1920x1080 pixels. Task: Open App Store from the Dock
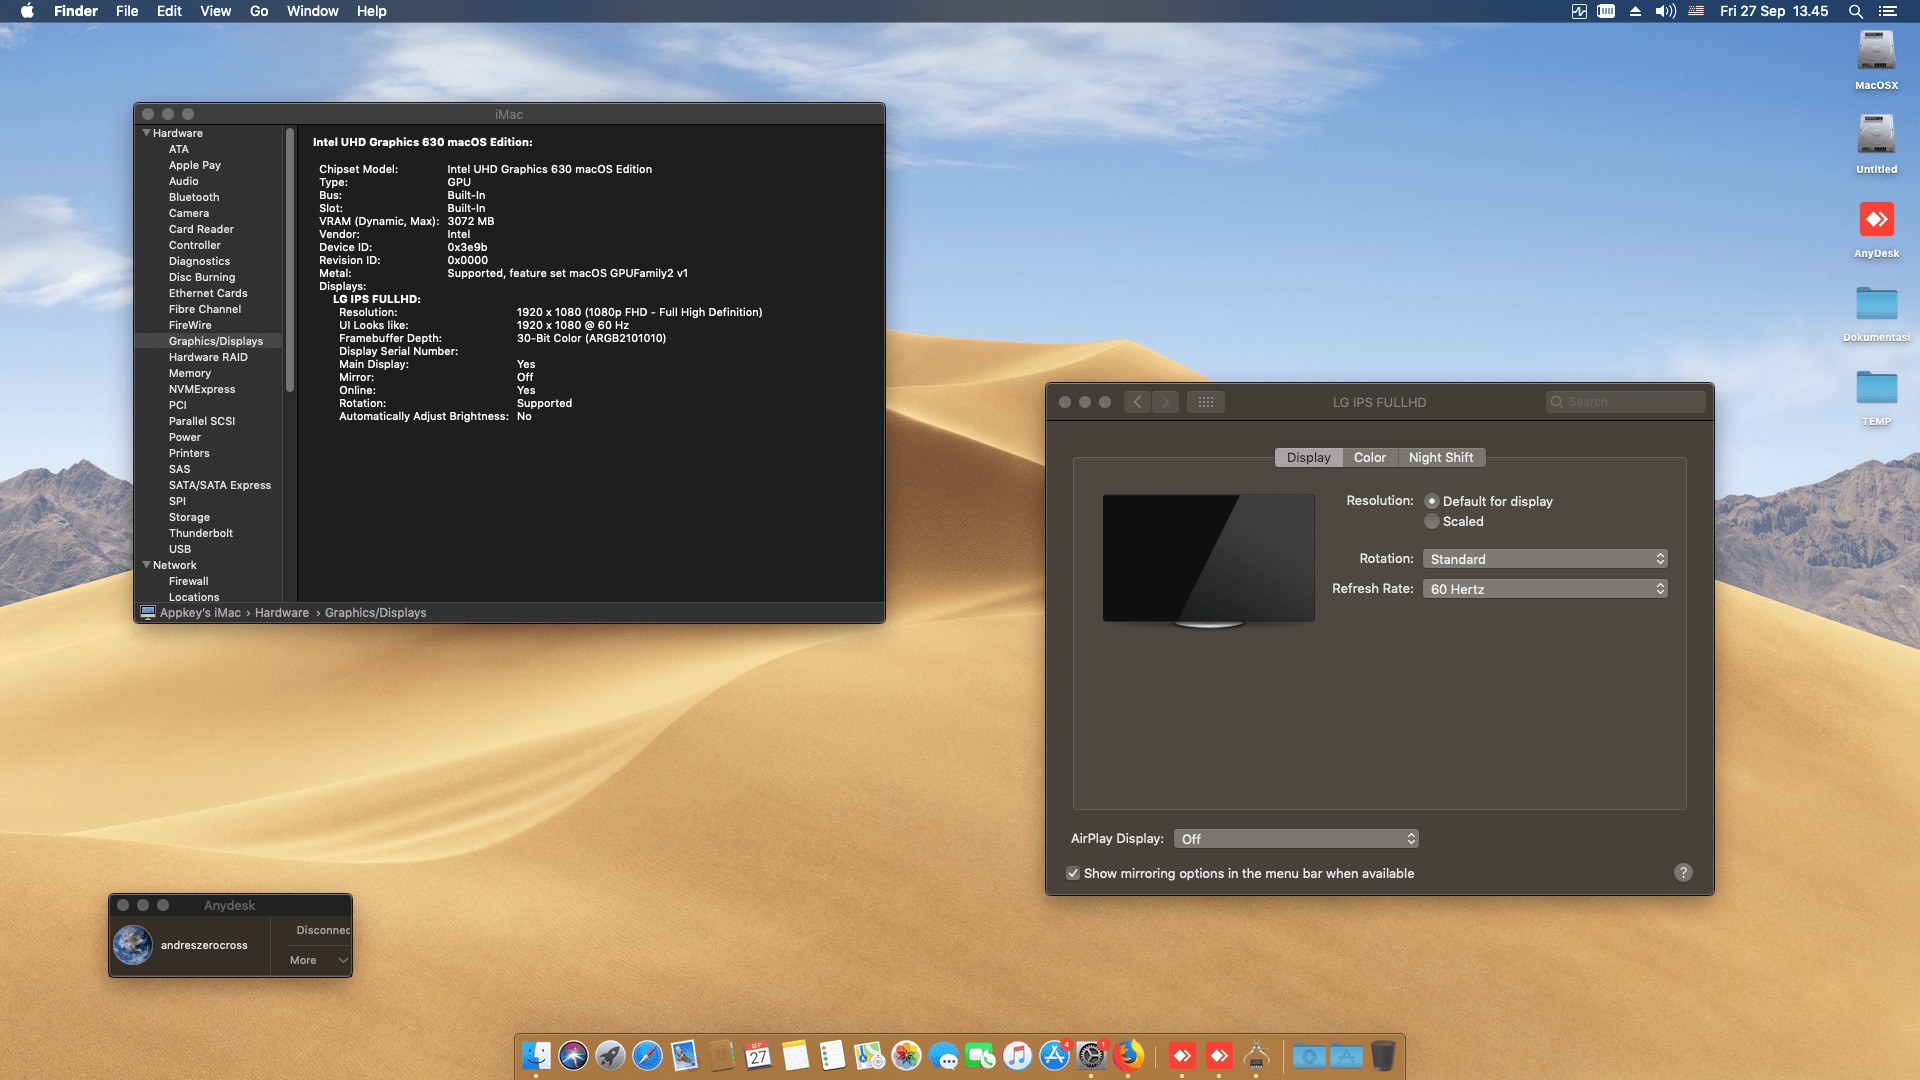point(1054,1055)
